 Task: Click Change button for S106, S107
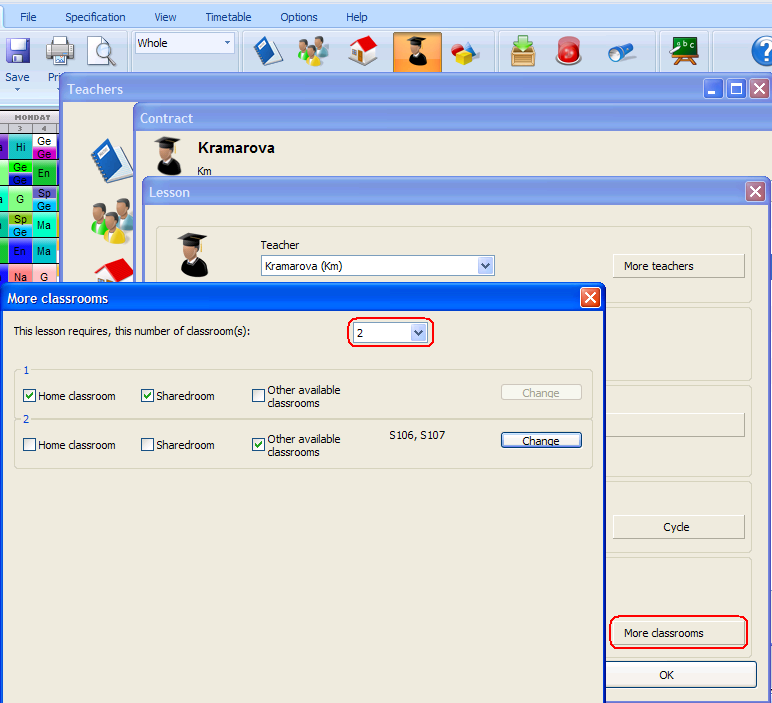click(540, 441)
